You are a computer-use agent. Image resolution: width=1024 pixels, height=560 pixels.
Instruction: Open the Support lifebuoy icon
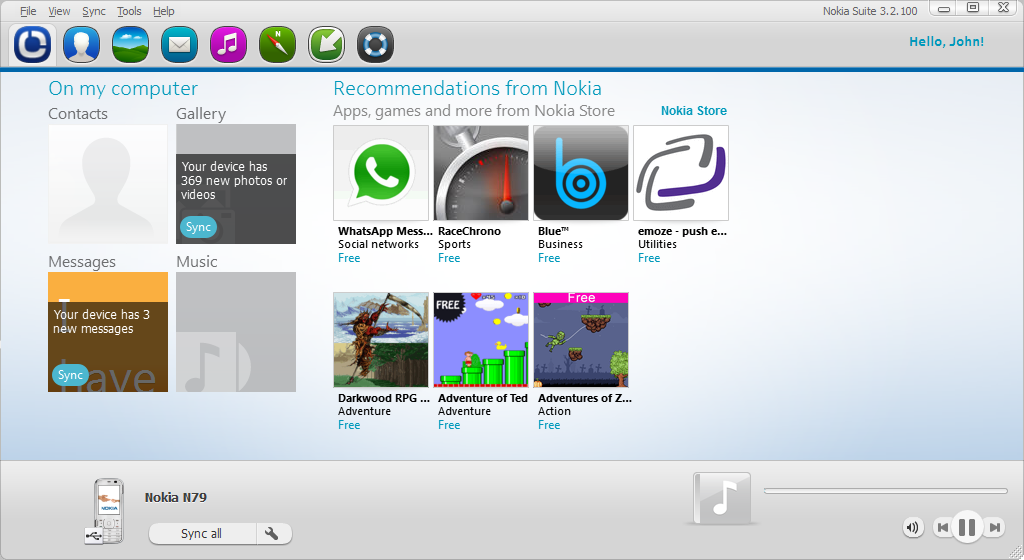(375, 44)
